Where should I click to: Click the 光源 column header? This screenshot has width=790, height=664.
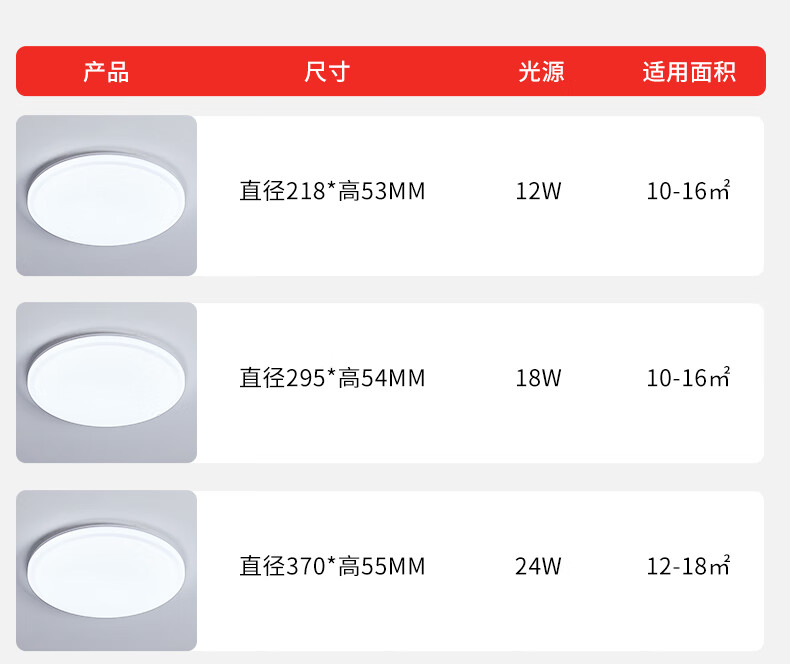point(541,72)
